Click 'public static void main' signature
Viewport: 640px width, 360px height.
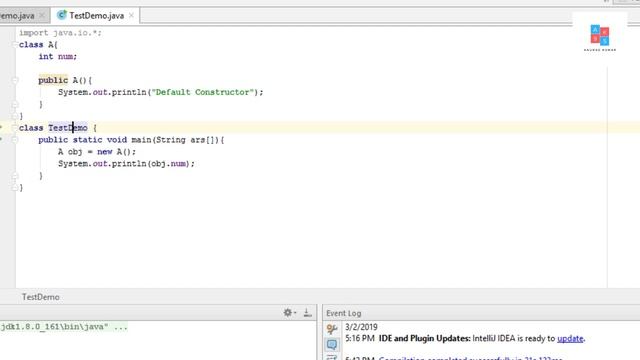click(131, 140)
